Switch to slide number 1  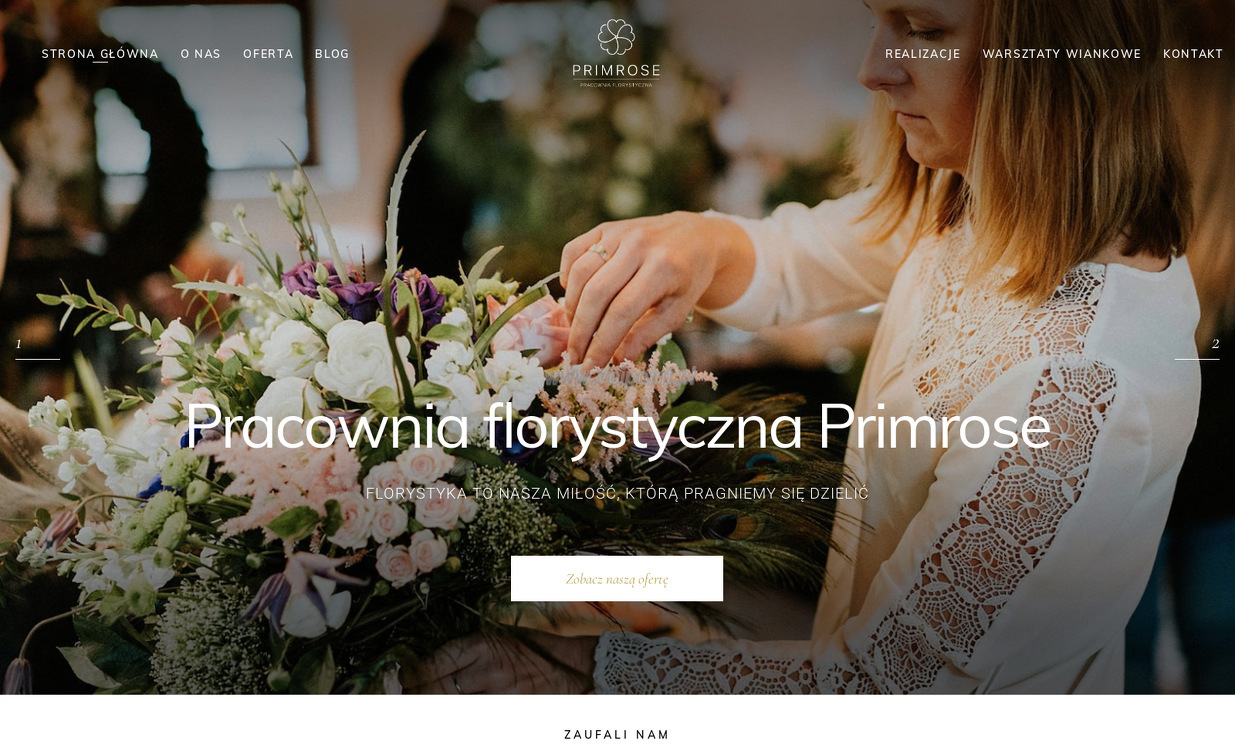[x=18, y=344]
